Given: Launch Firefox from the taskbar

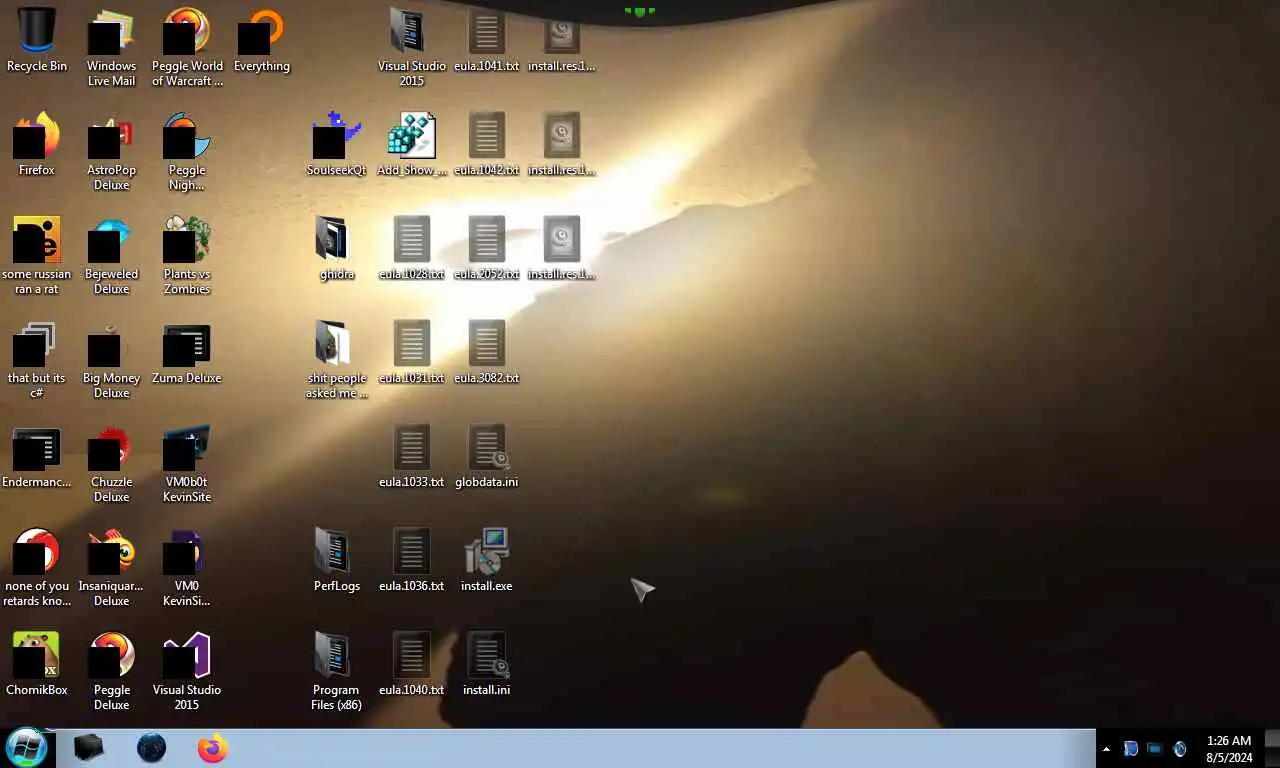Looking at the screenshot, I should 213,748.
